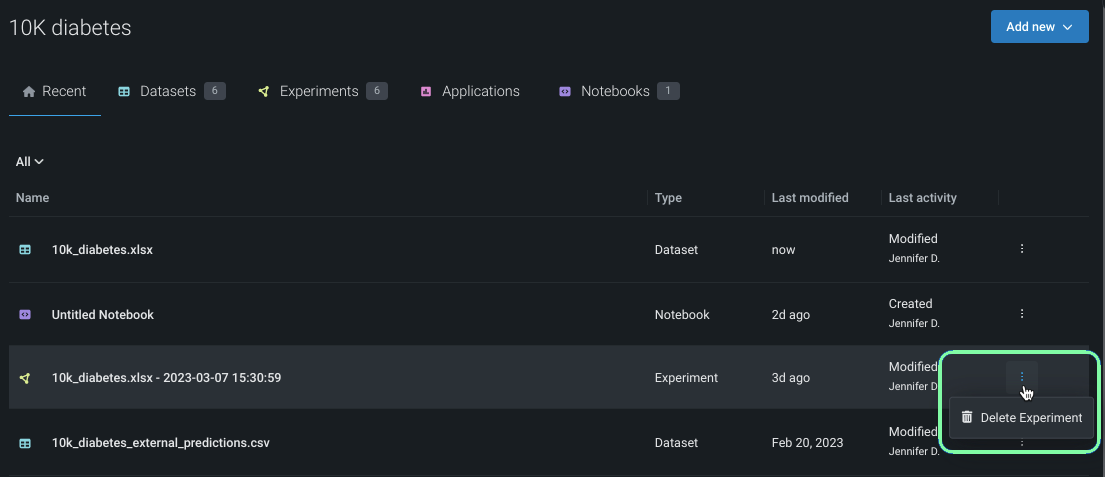Viewport: 1105px width, 477px height.
Task: Open the more options menu for Untitled Notebook
Action: [x=1022, y=314]
